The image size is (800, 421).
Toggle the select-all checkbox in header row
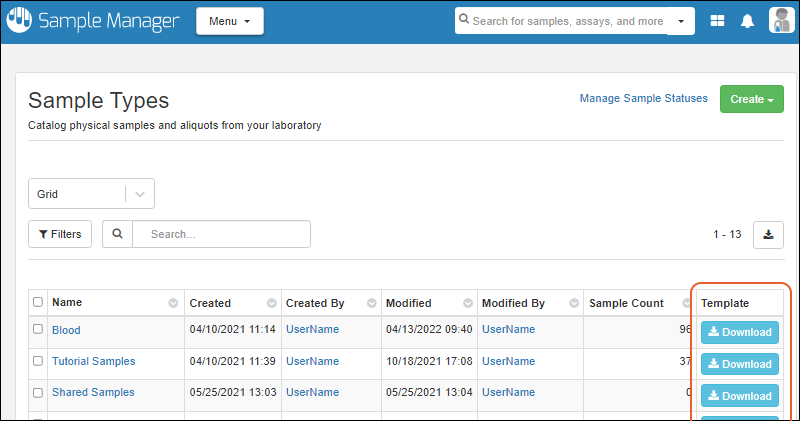[x=38, y=302]
